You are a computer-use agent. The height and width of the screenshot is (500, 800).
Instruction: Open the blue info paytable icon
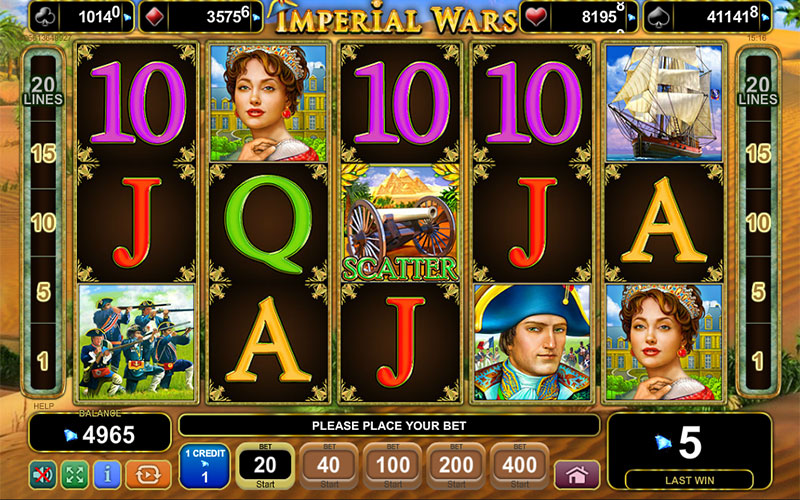[x=107, y=474]
